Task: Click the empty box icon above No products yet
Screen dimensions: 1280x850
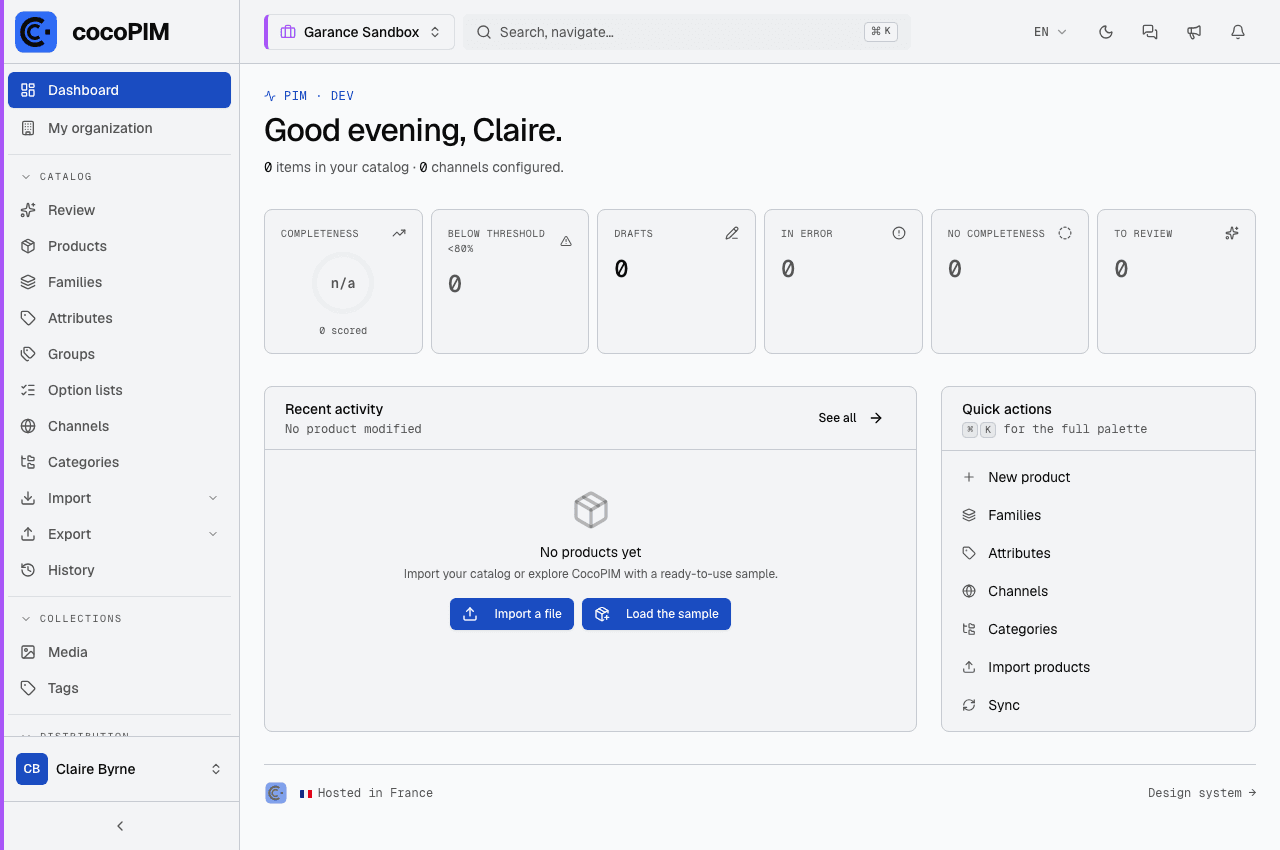Action: 590,510
